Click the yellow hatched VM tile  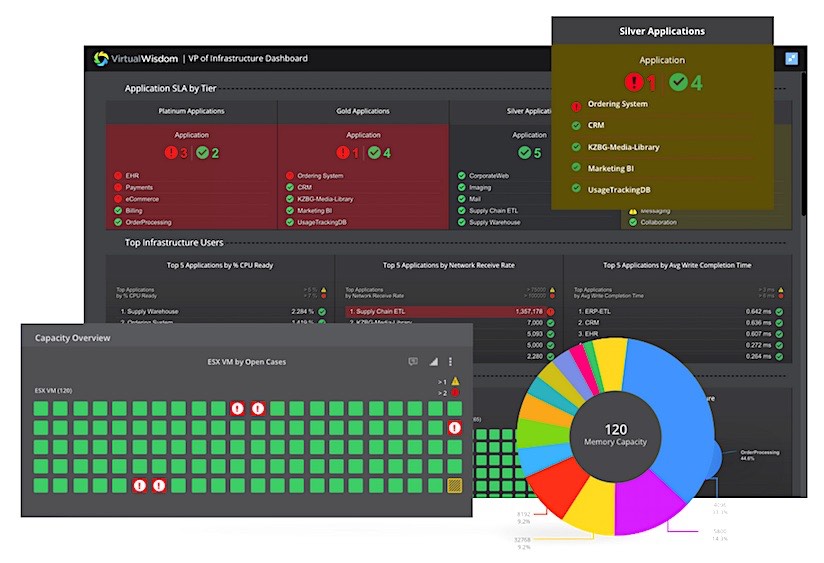coord(454,486)
